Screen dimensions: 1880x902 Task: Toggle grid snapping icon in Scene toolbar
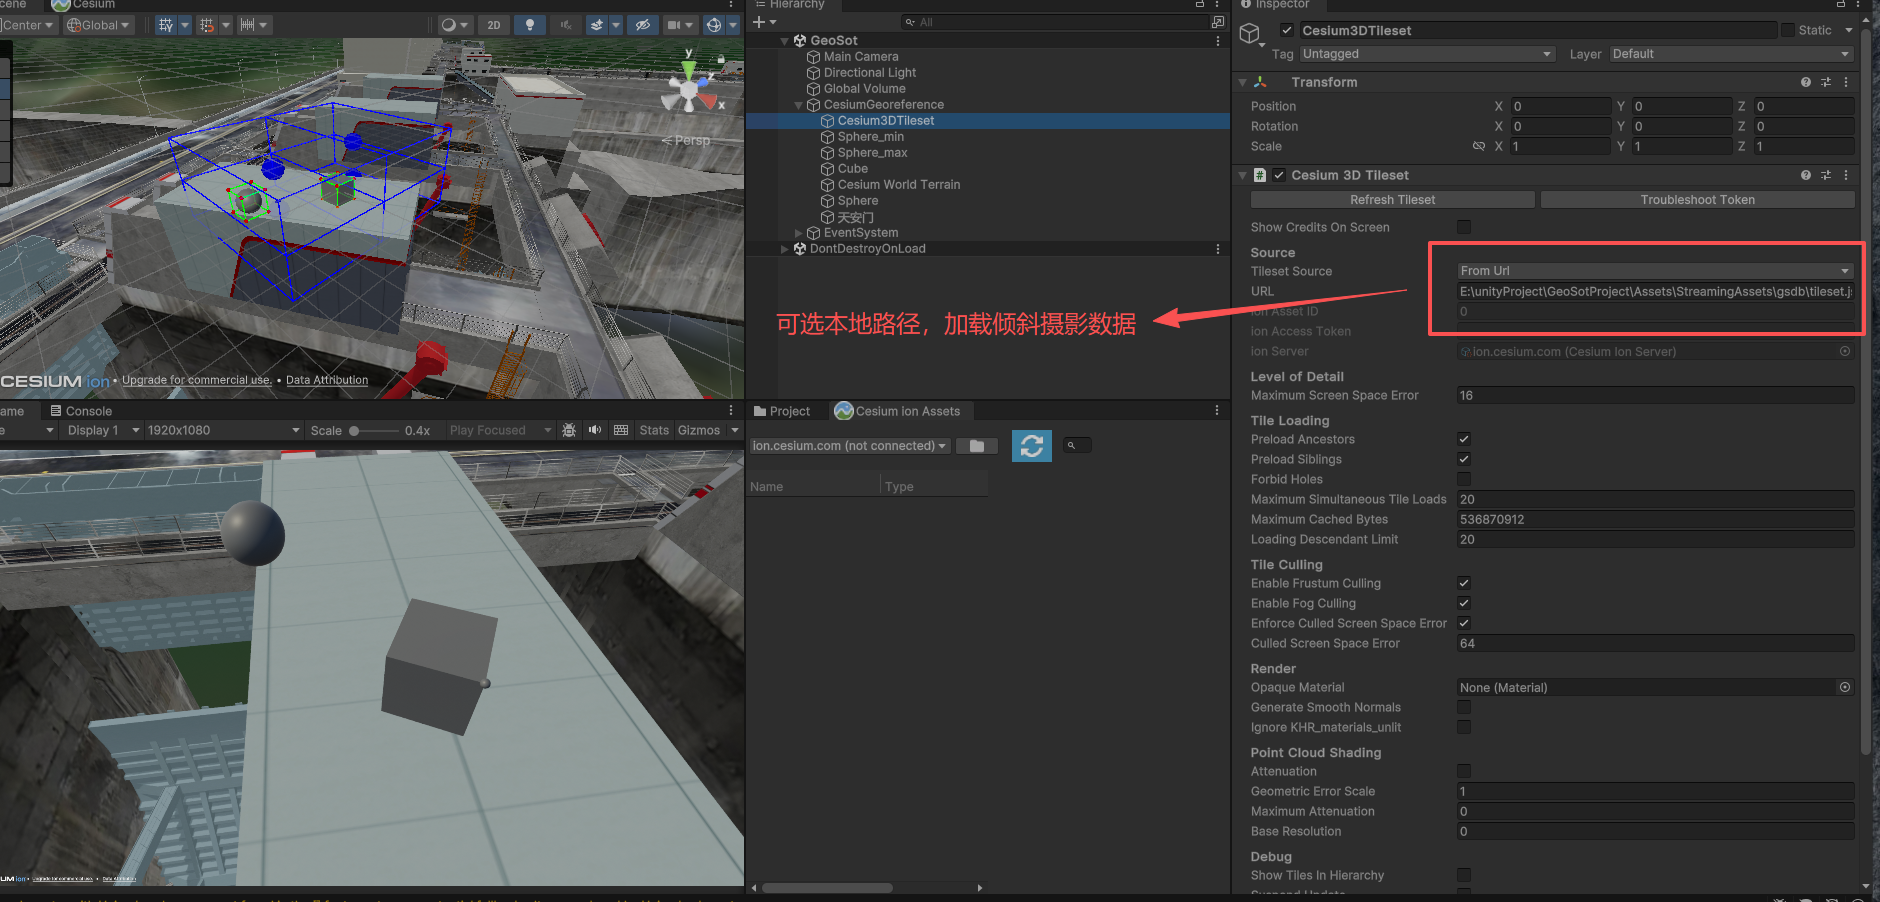[x=207, y=25]
